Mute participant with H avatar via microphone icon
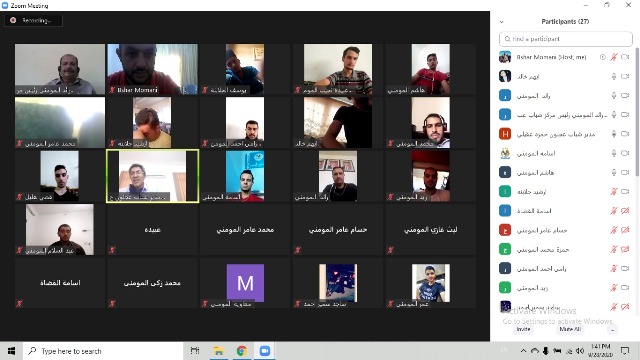The height and width of the screenshot is (360, 640). click(613, 134)
